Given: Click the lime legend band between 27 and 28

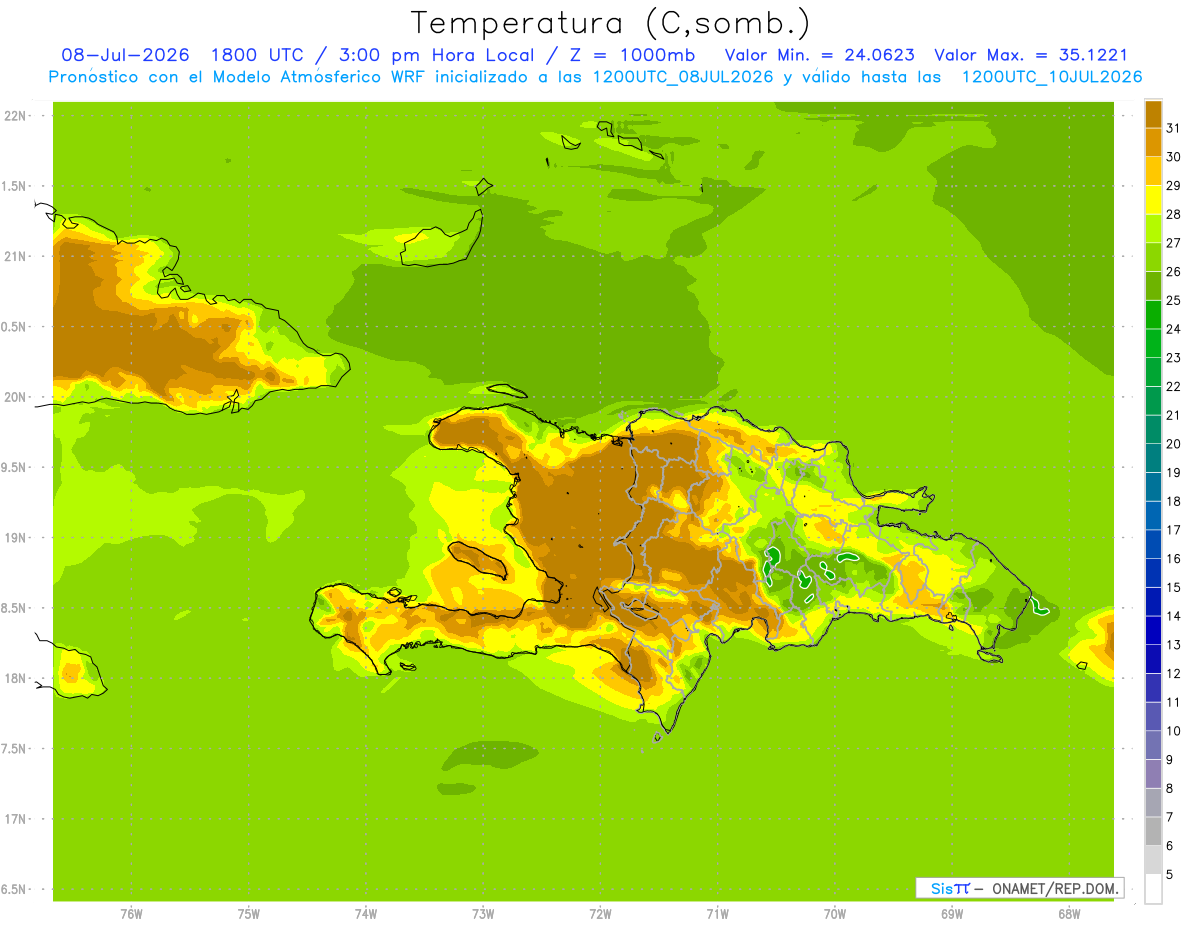Looking at the screenshot, I should coord(1153,229).
